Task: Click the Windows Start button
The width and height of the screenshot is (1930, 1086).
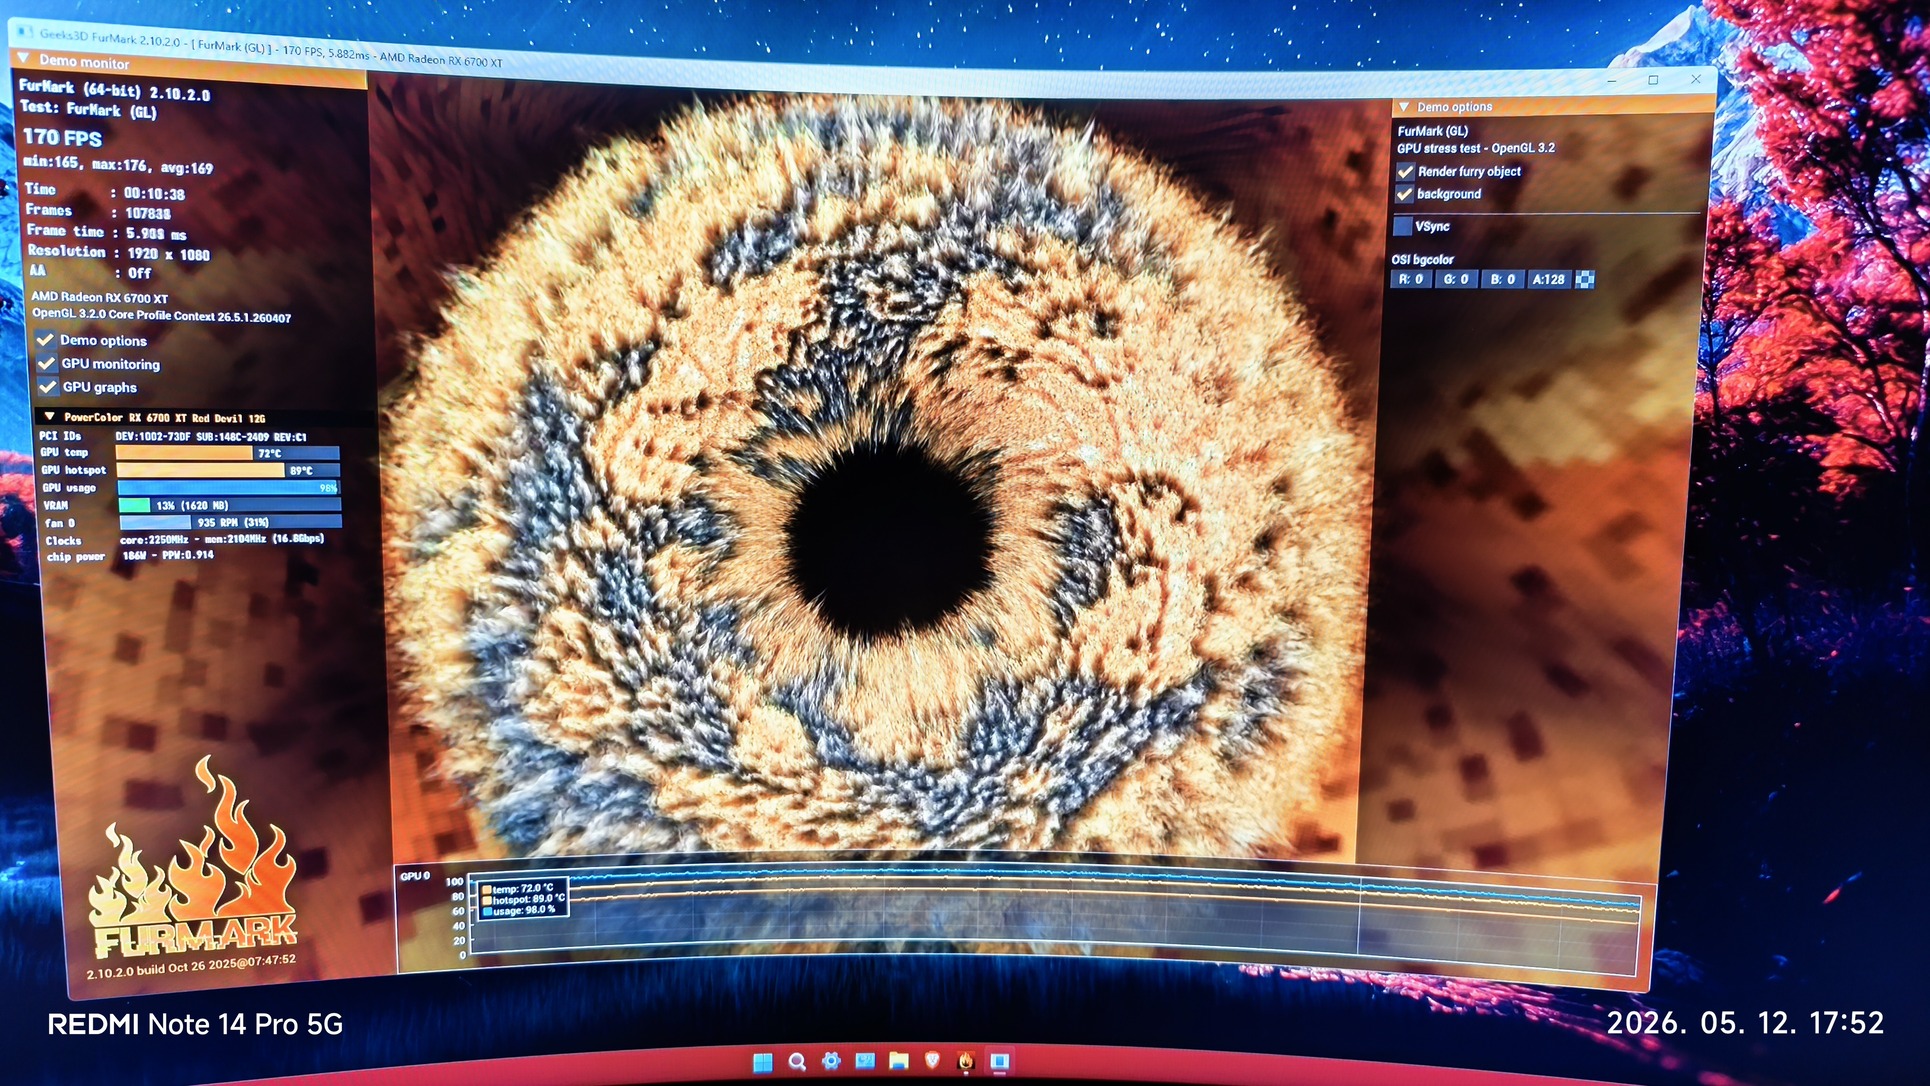Action: click(762, 1061)
